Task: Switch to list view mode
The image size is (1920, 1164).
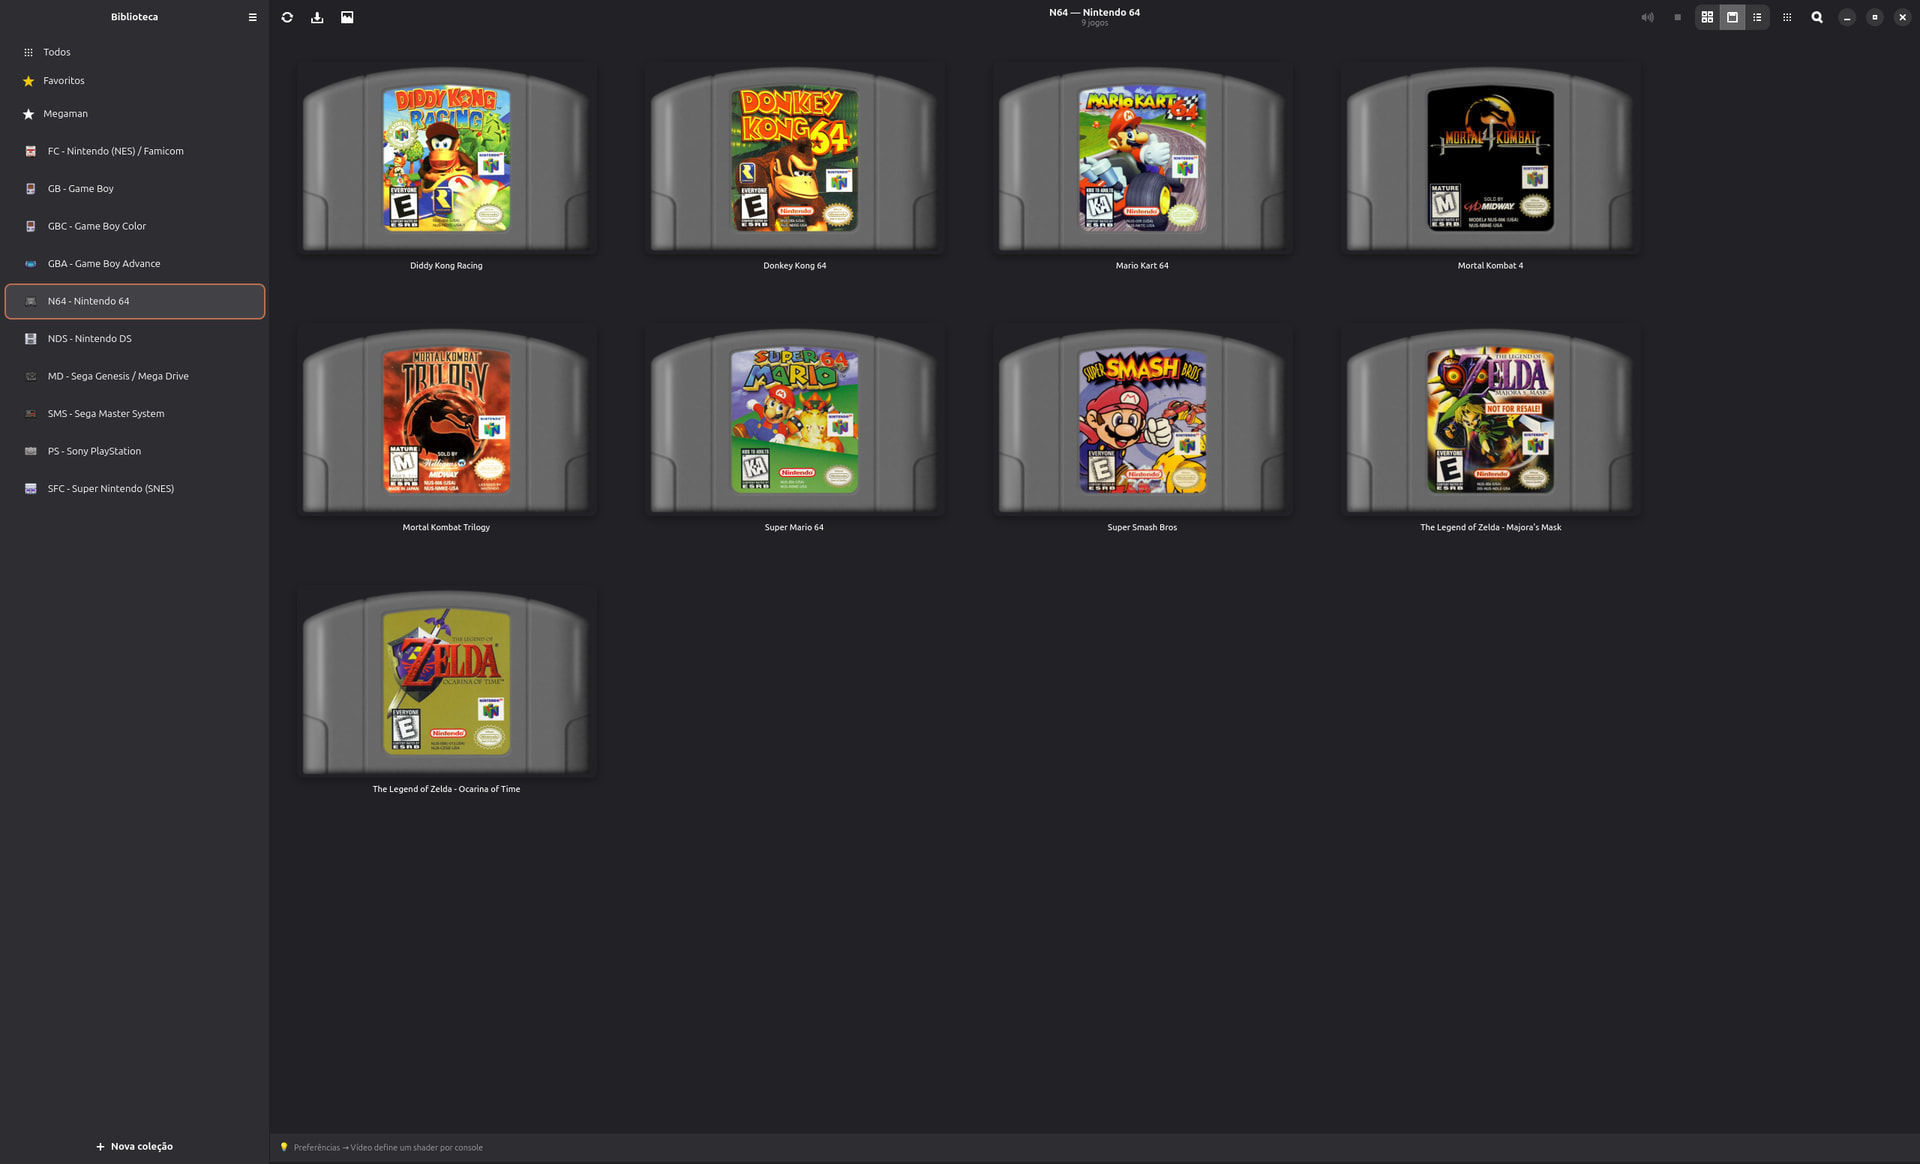Action: 1757,17
